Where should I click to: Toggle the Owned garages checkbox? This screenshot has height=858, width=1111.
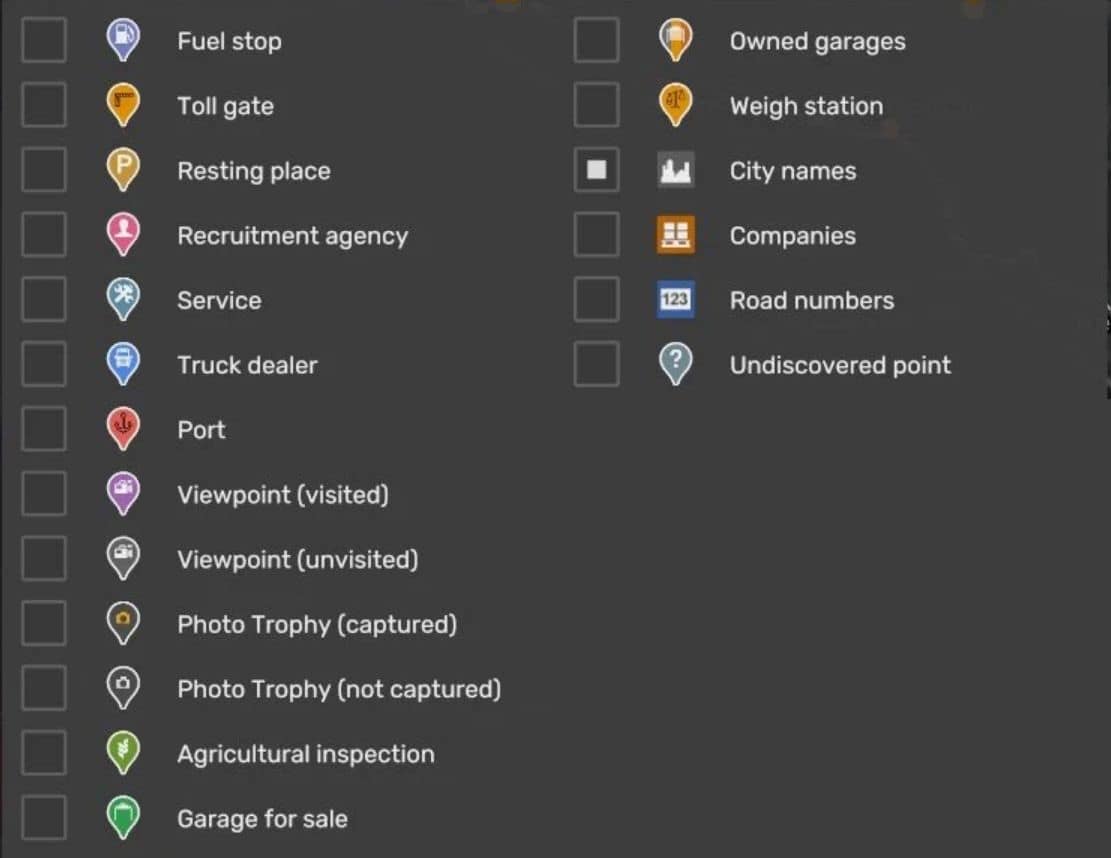pos(596,41)
